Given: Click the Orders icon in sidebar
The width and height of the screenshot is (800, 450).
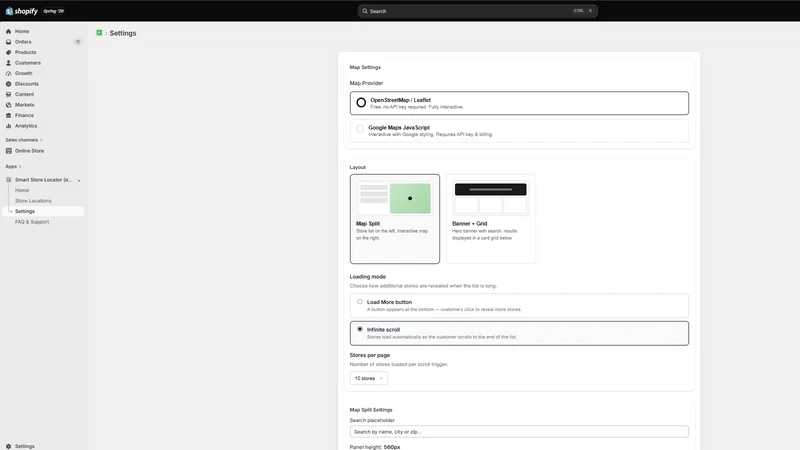Looking at the screenshot, I should click(8, 42).
